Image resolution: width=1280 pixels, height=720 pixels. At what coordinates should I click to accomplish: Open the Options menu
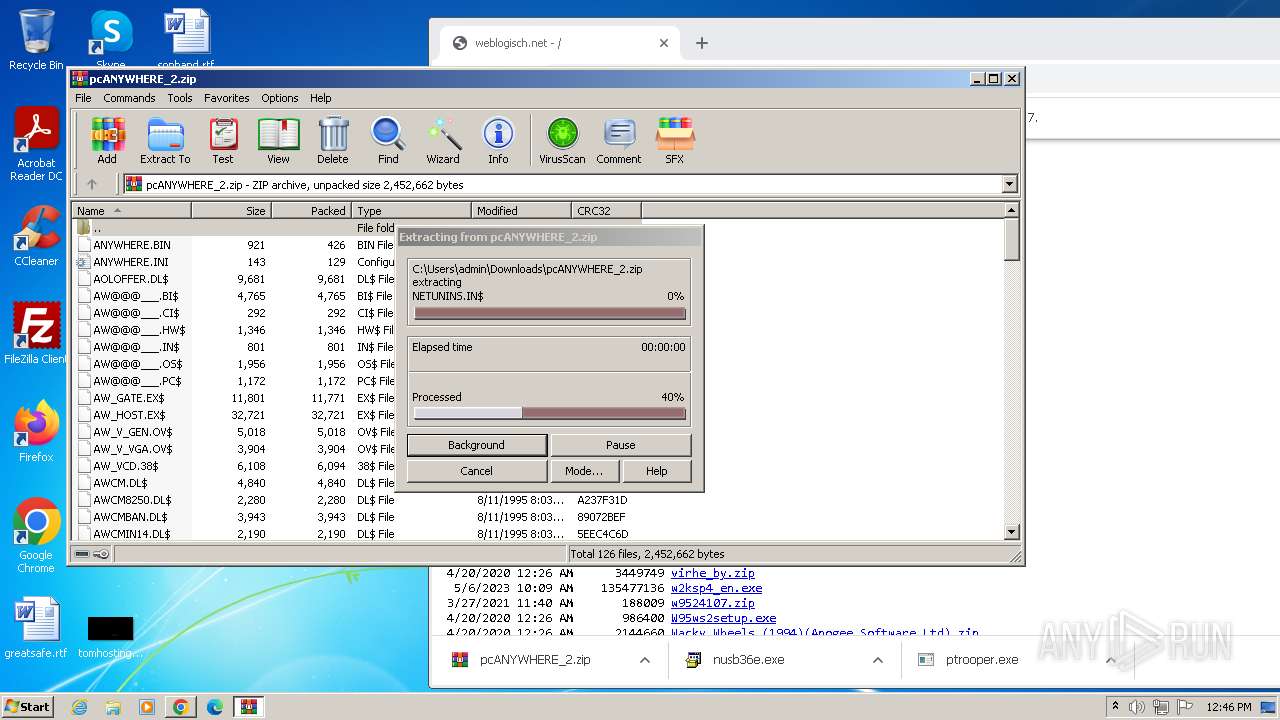coord(280,98)
